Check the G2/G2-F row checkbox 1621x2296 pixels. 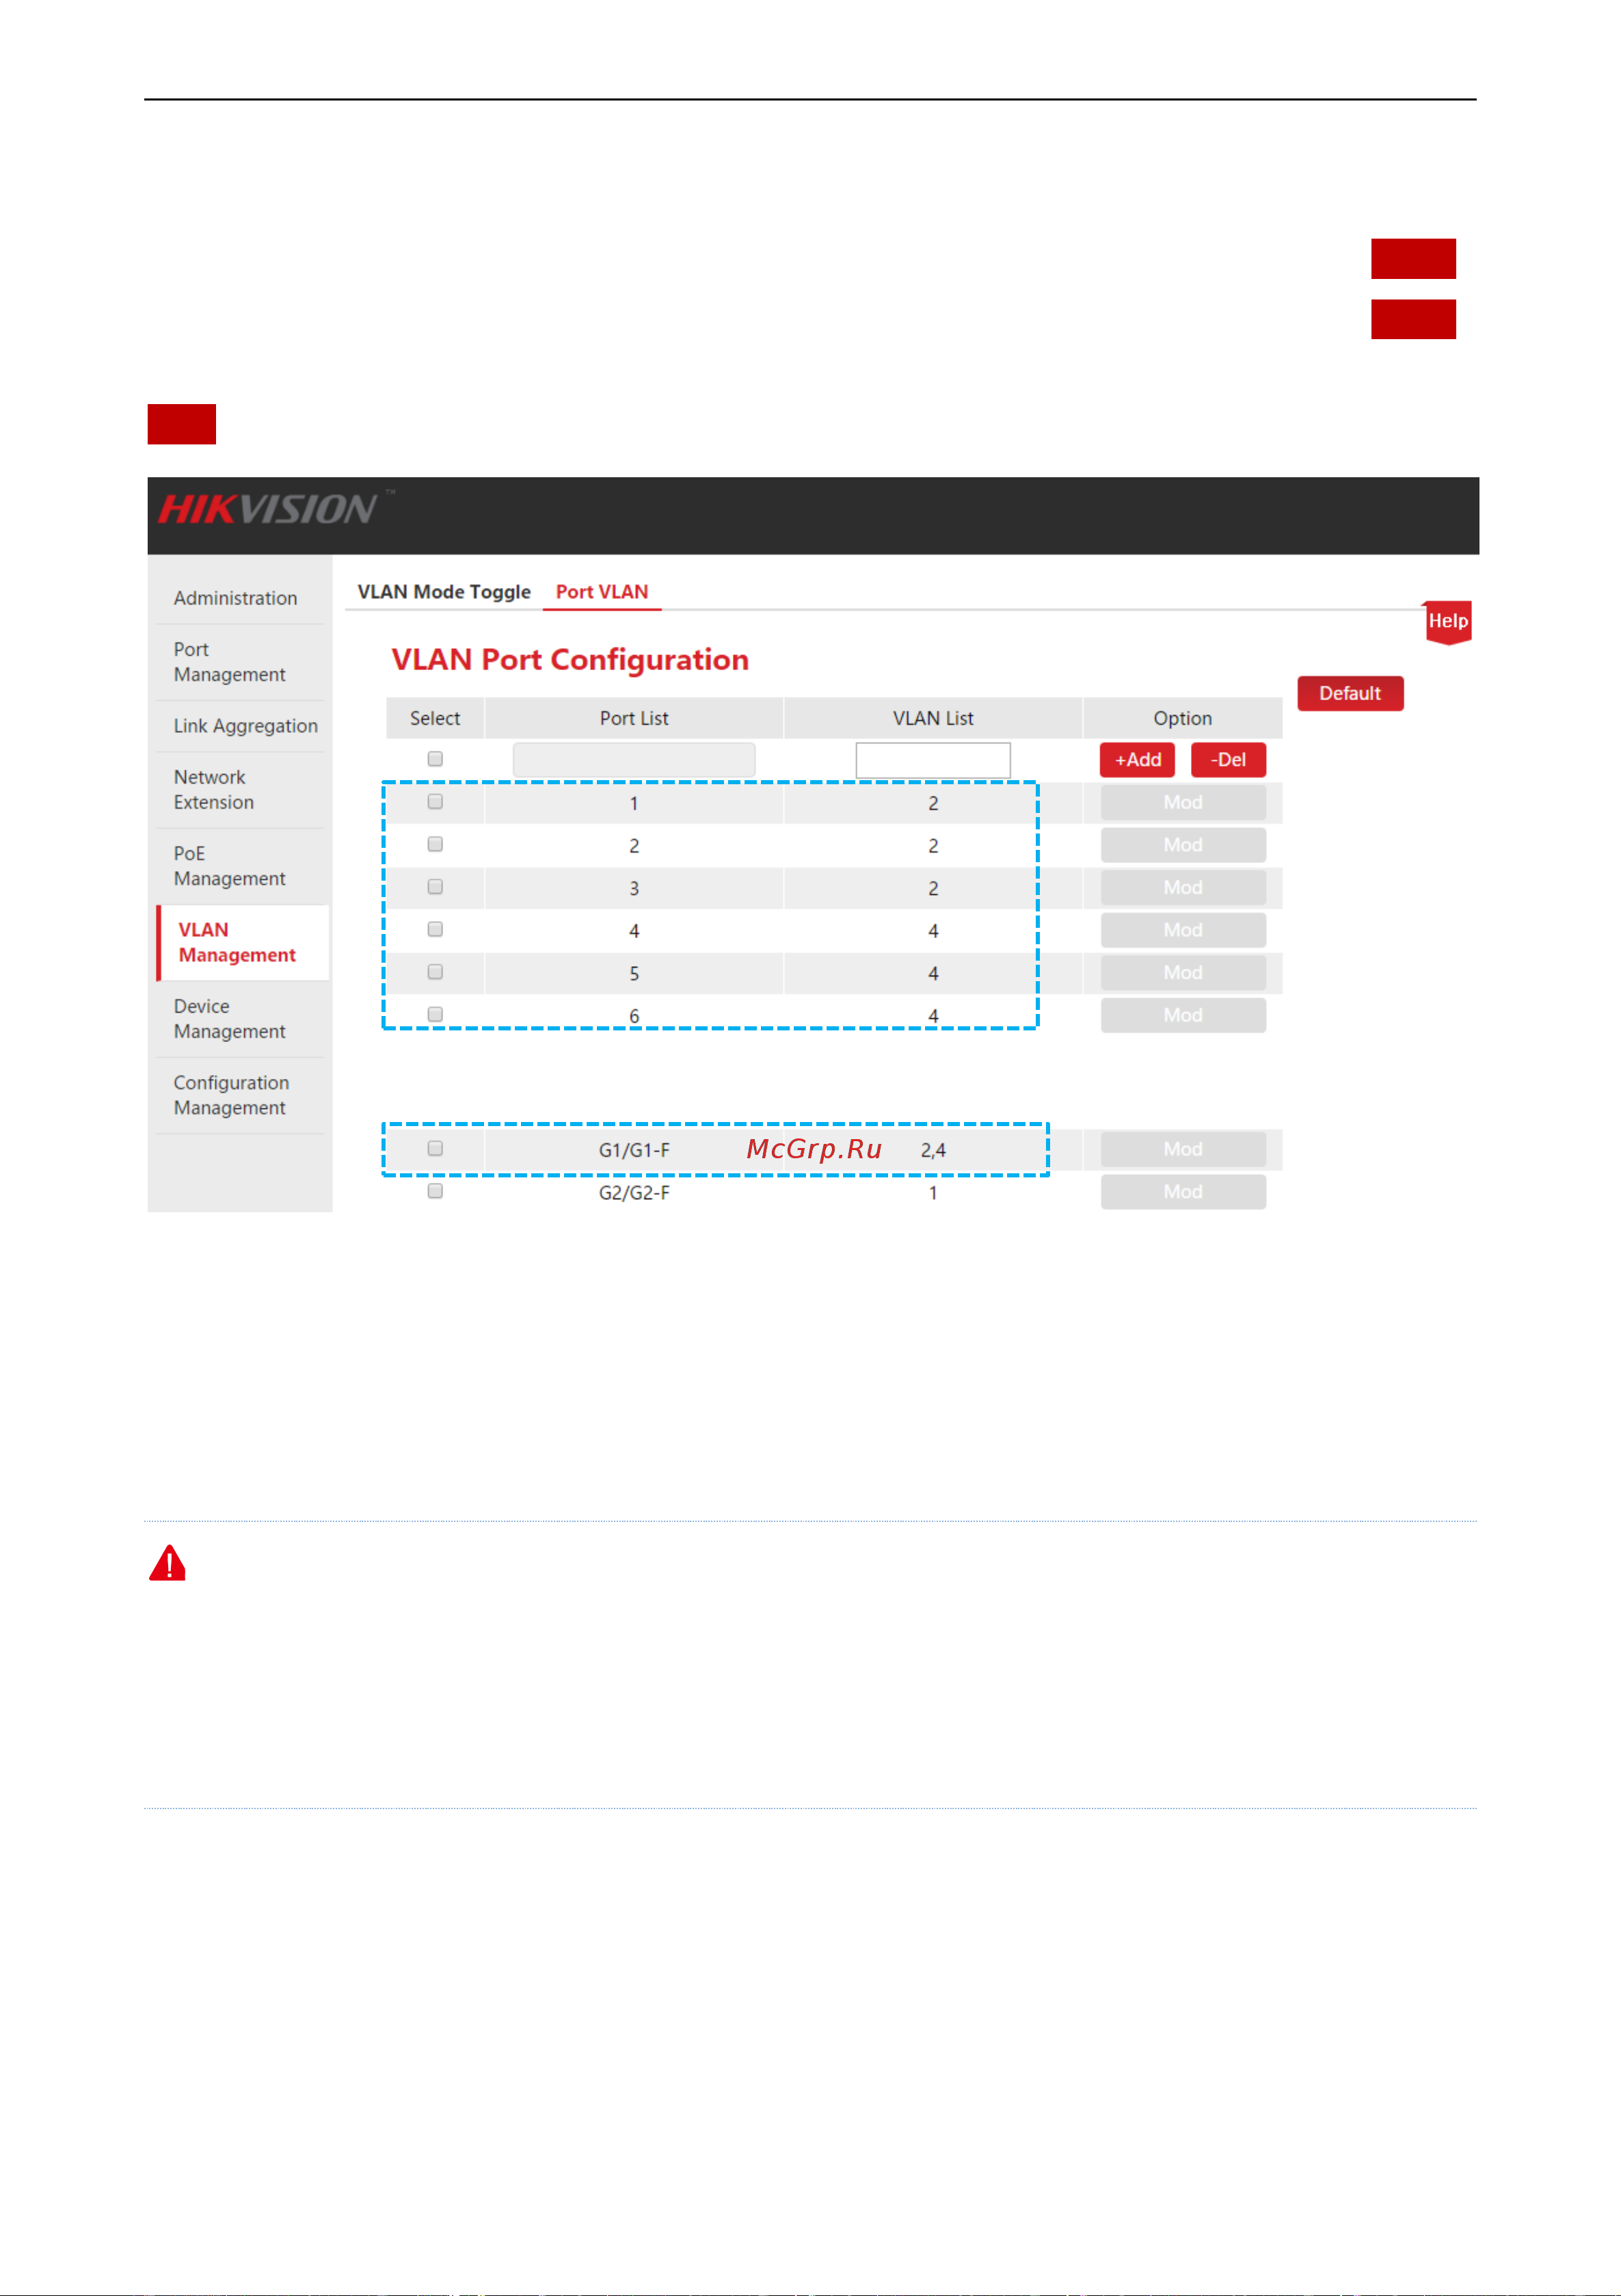pyautogui.click(x=435, y=1191)
